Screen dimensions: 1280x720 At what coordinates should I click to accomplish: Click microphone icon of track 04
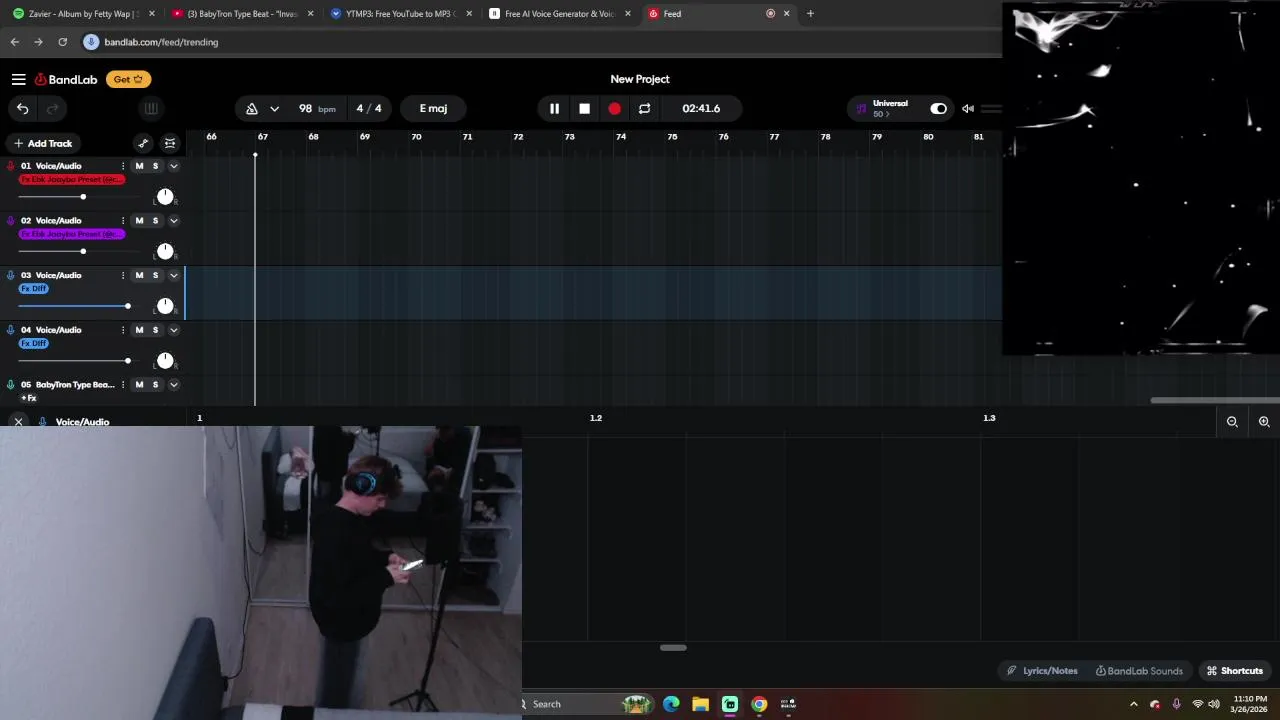tap(11, 329)
